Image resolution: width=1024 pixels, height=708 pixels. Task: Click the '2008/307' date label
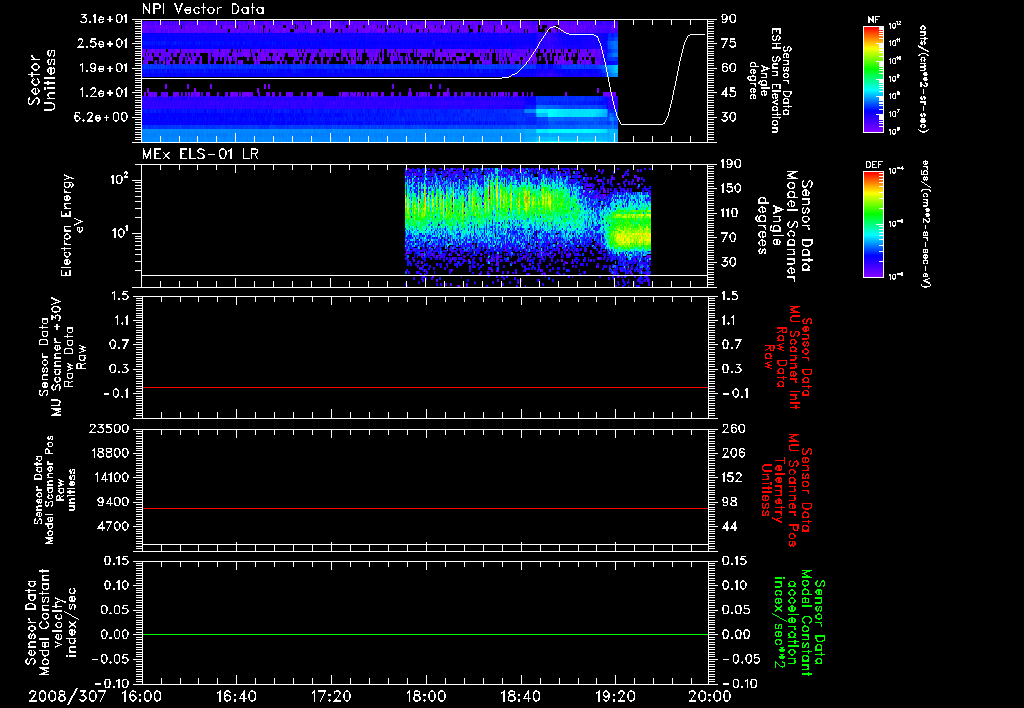pyautogui.click(x=67, y=696)
